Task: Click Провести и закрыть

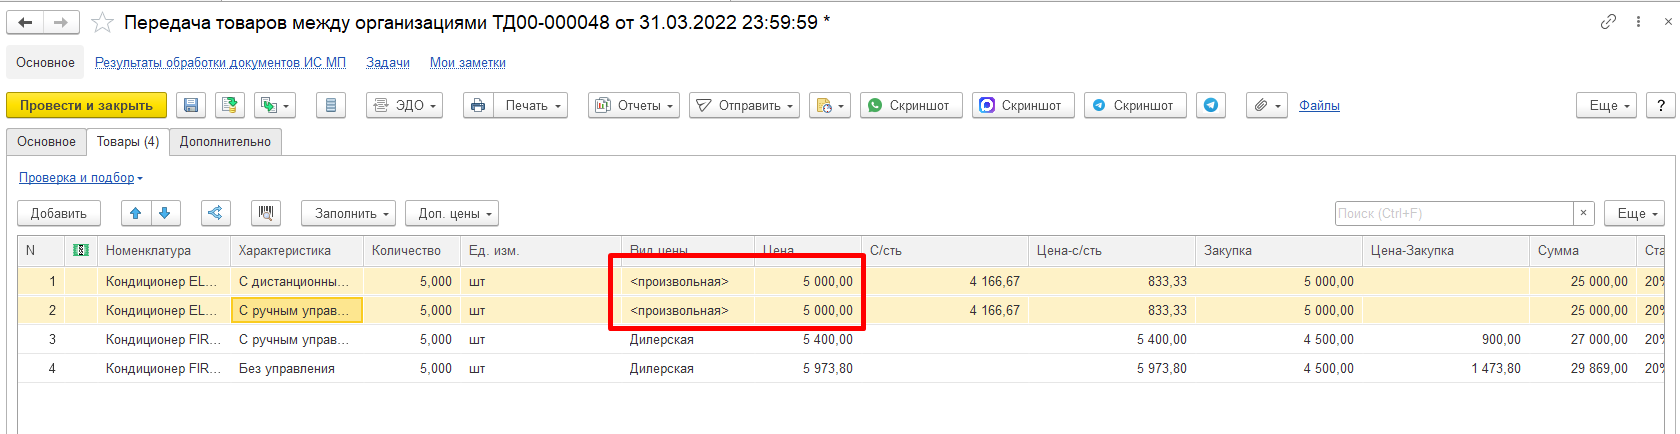Action: coord(86,105)
